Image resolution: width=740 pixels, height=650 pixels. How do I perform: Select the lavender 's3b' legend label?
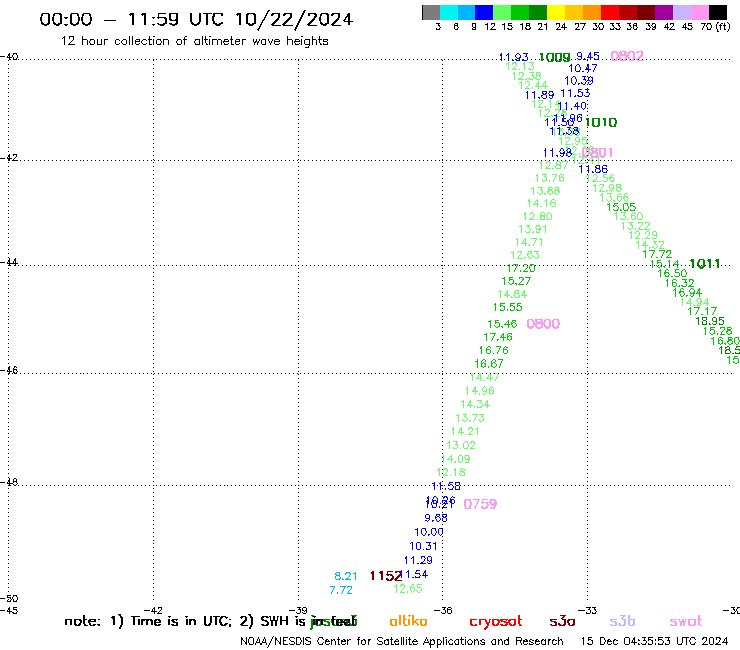[622, 621]
